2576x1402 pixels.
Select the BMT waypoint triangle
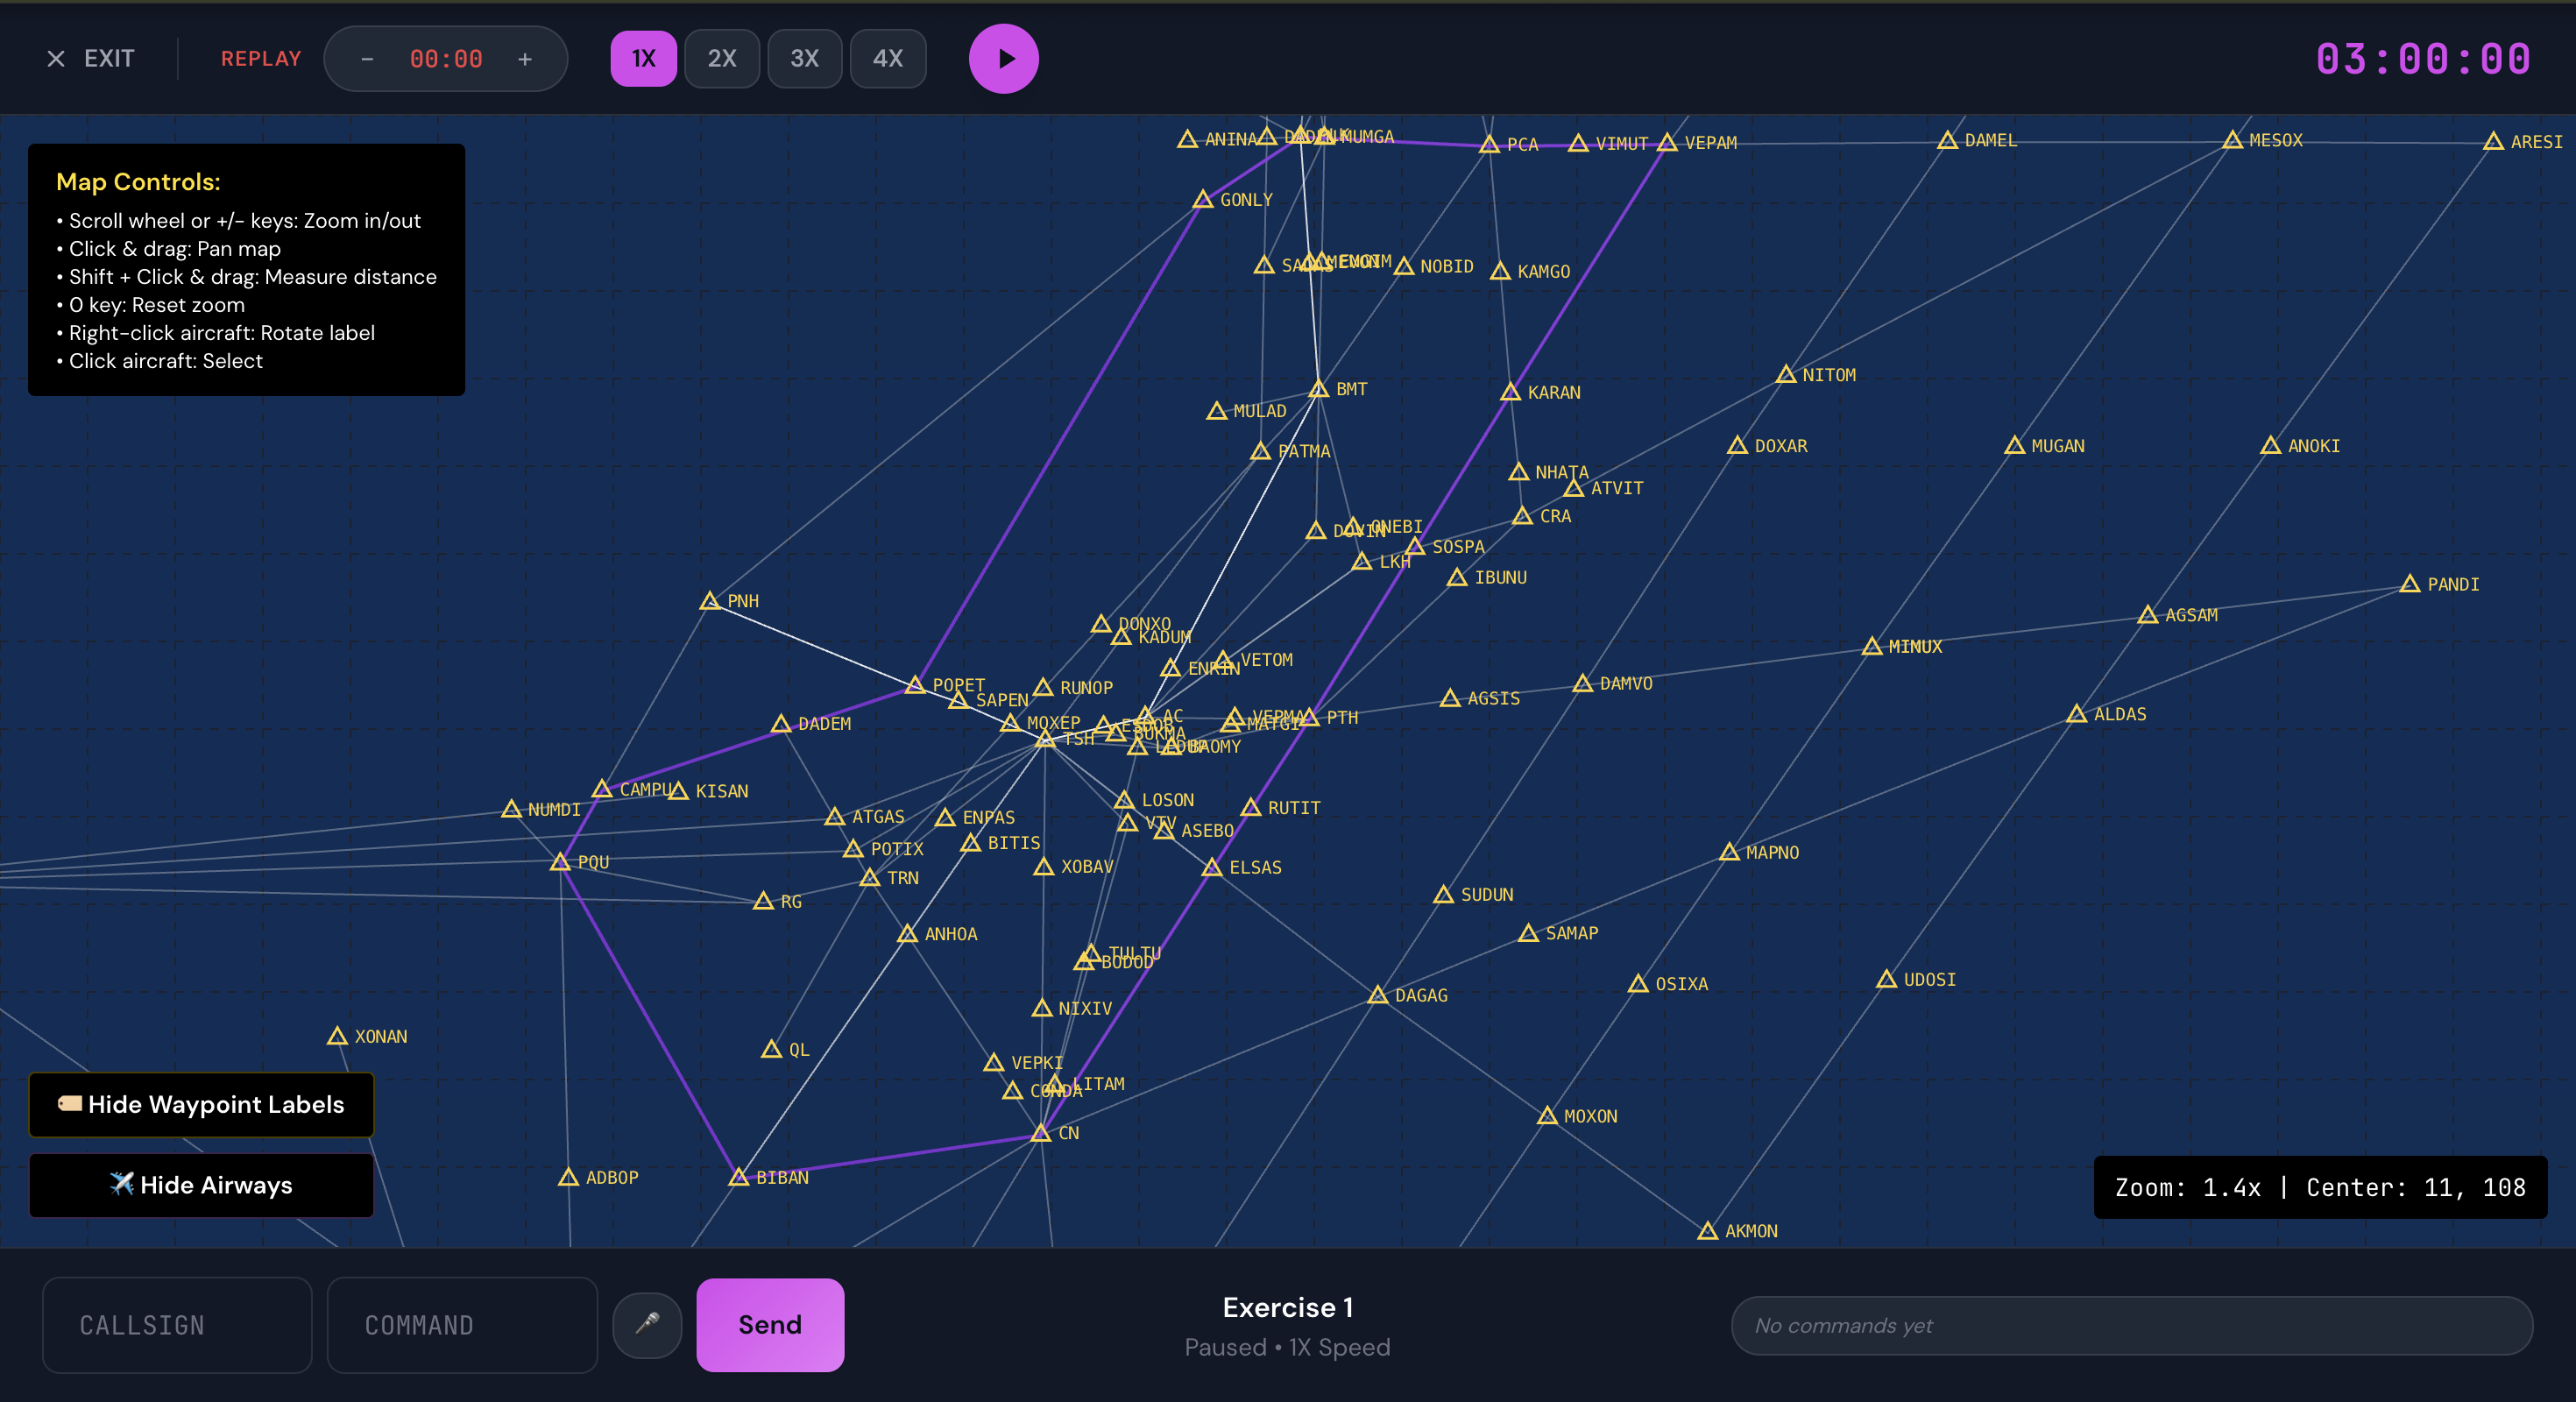pos(1319,389)
